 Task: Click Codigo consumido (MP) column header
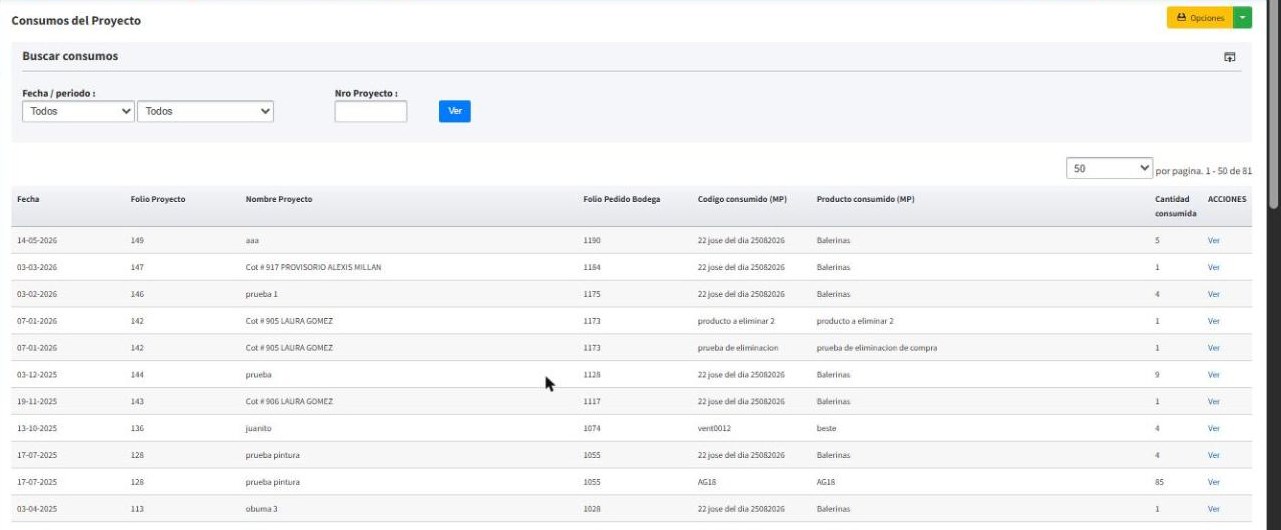pyautogui.click(x=742, y=199)
